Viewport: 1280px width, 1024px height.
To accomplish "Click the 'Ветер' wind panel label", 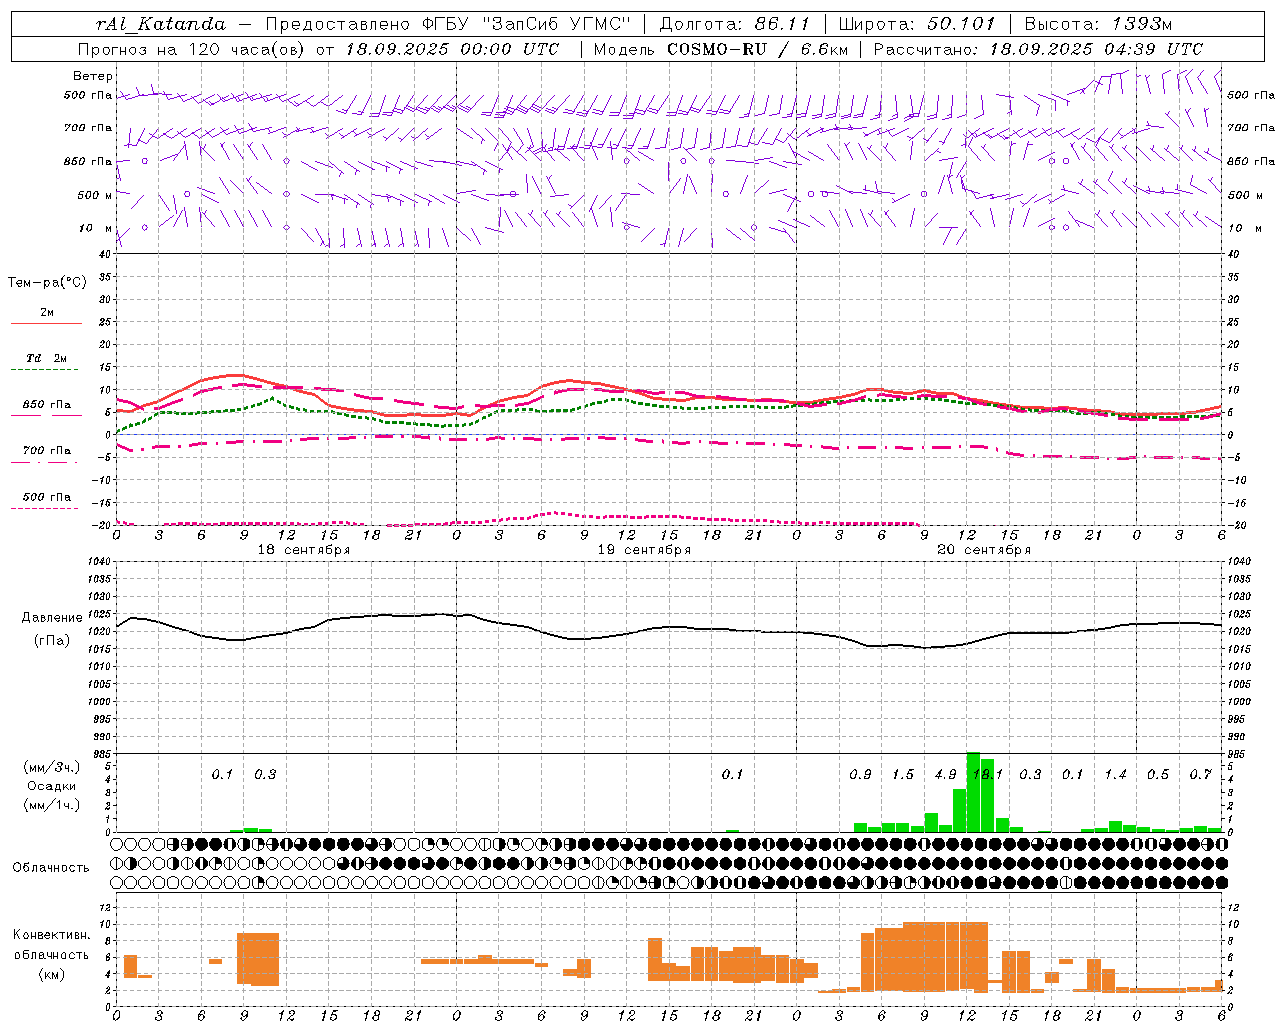I will click(93, 76).
